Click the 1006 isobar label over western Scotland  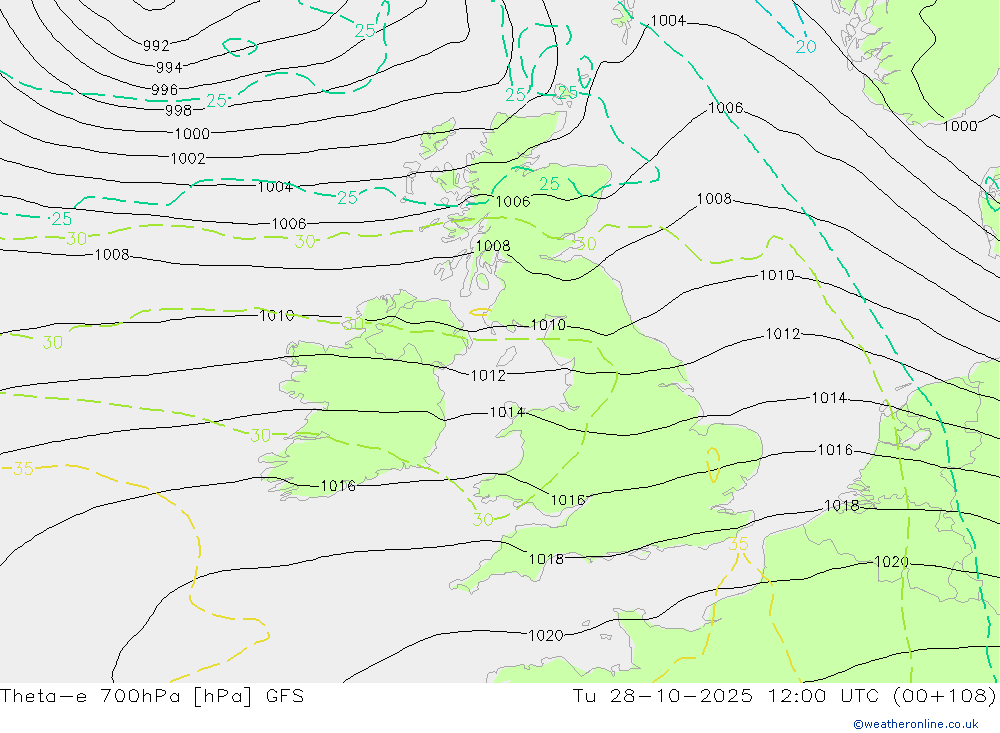click(x=513, y=202)
